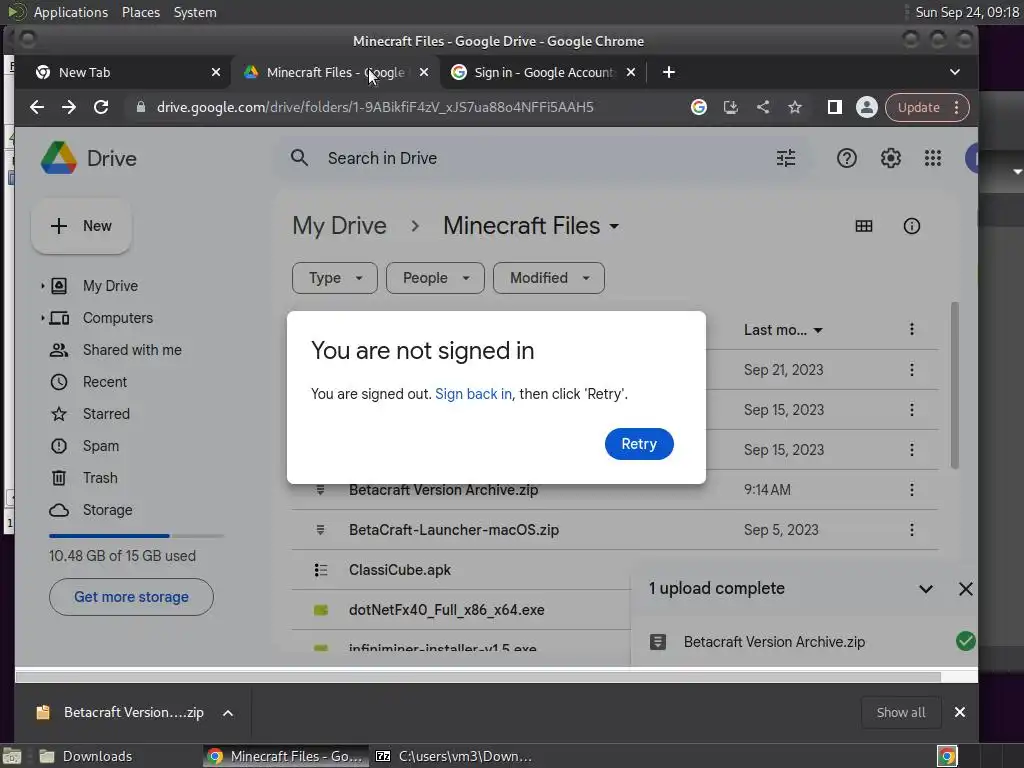The image size is (1024, 768).
Task: Open the Places menu
Action: [141, 12]
